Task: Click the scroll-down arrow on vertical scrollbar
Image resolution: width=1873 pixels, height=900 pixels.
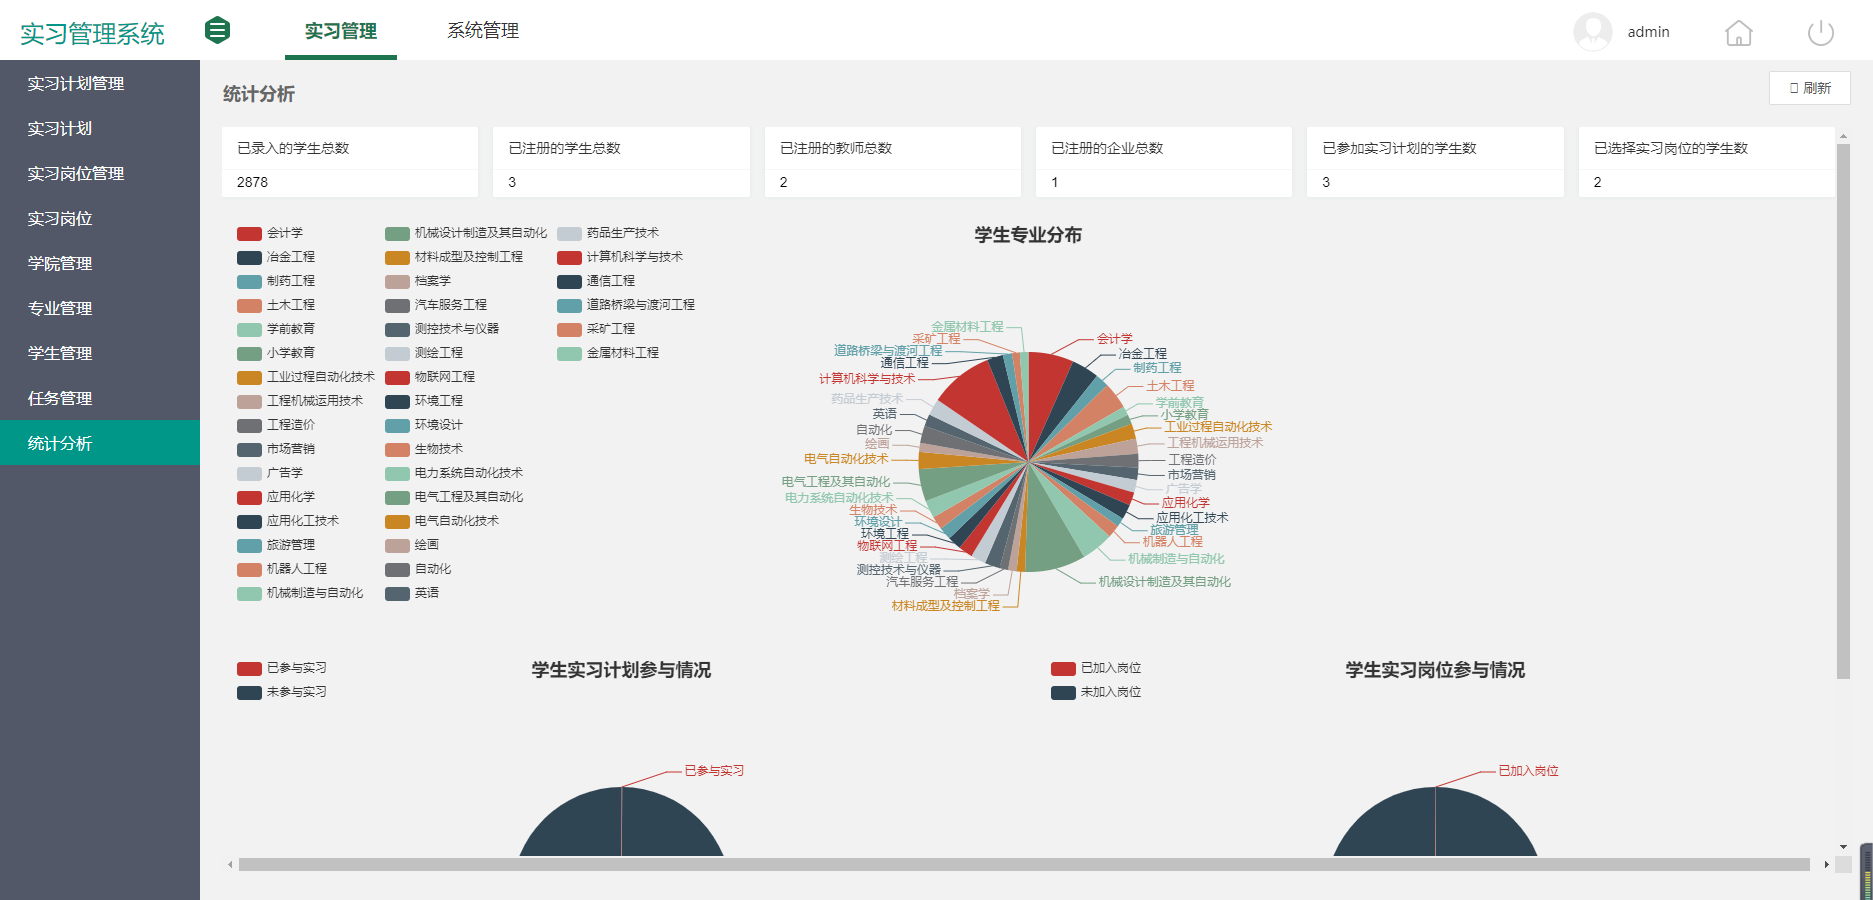Action: point(1843,847)
